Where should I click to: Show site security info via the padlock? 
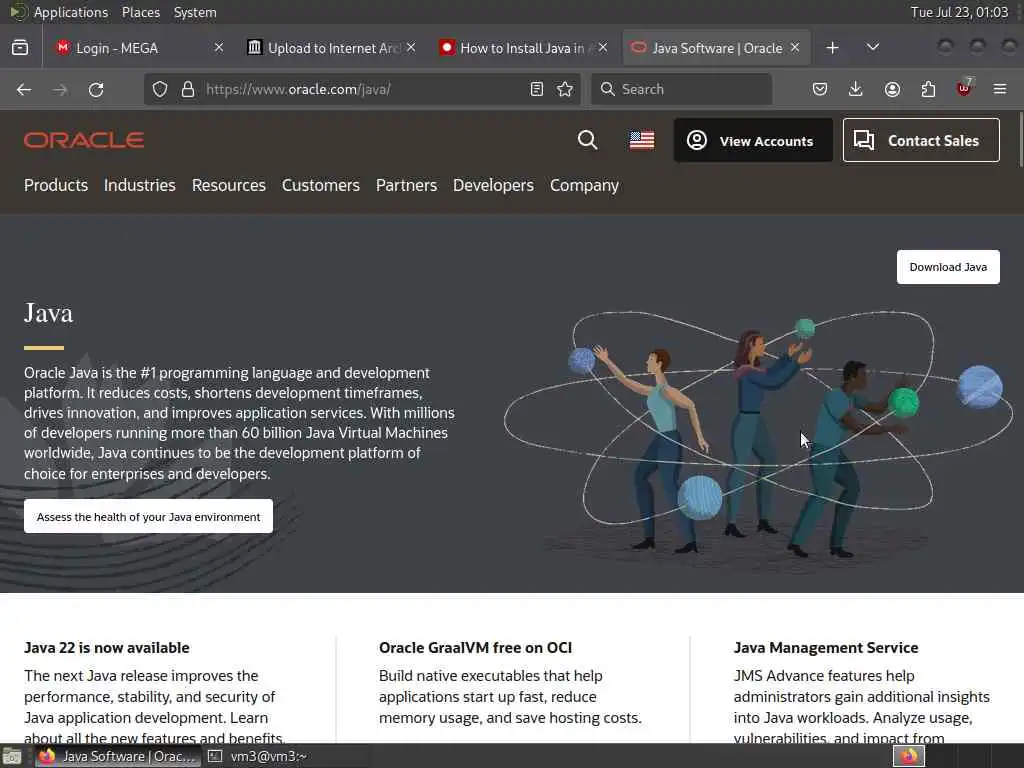click(x=188, y=89)
